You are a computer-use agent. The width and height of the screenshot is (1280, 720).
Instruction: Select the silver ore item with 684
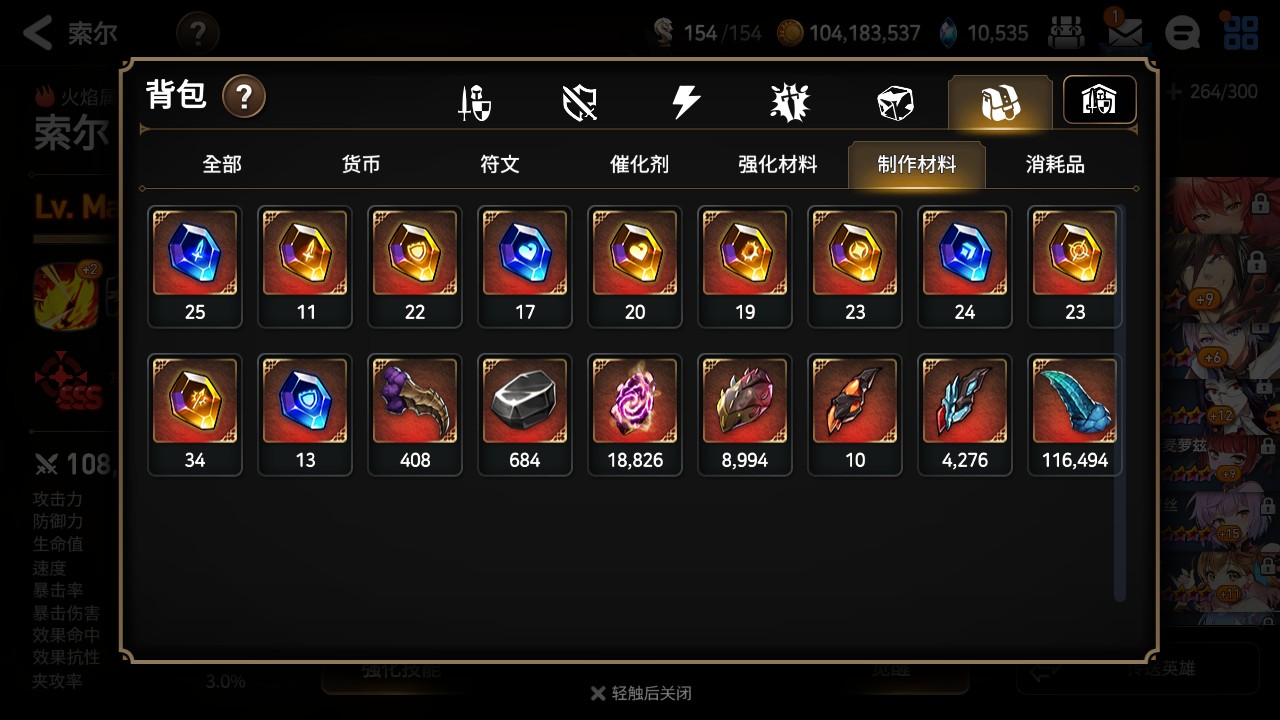525,414
